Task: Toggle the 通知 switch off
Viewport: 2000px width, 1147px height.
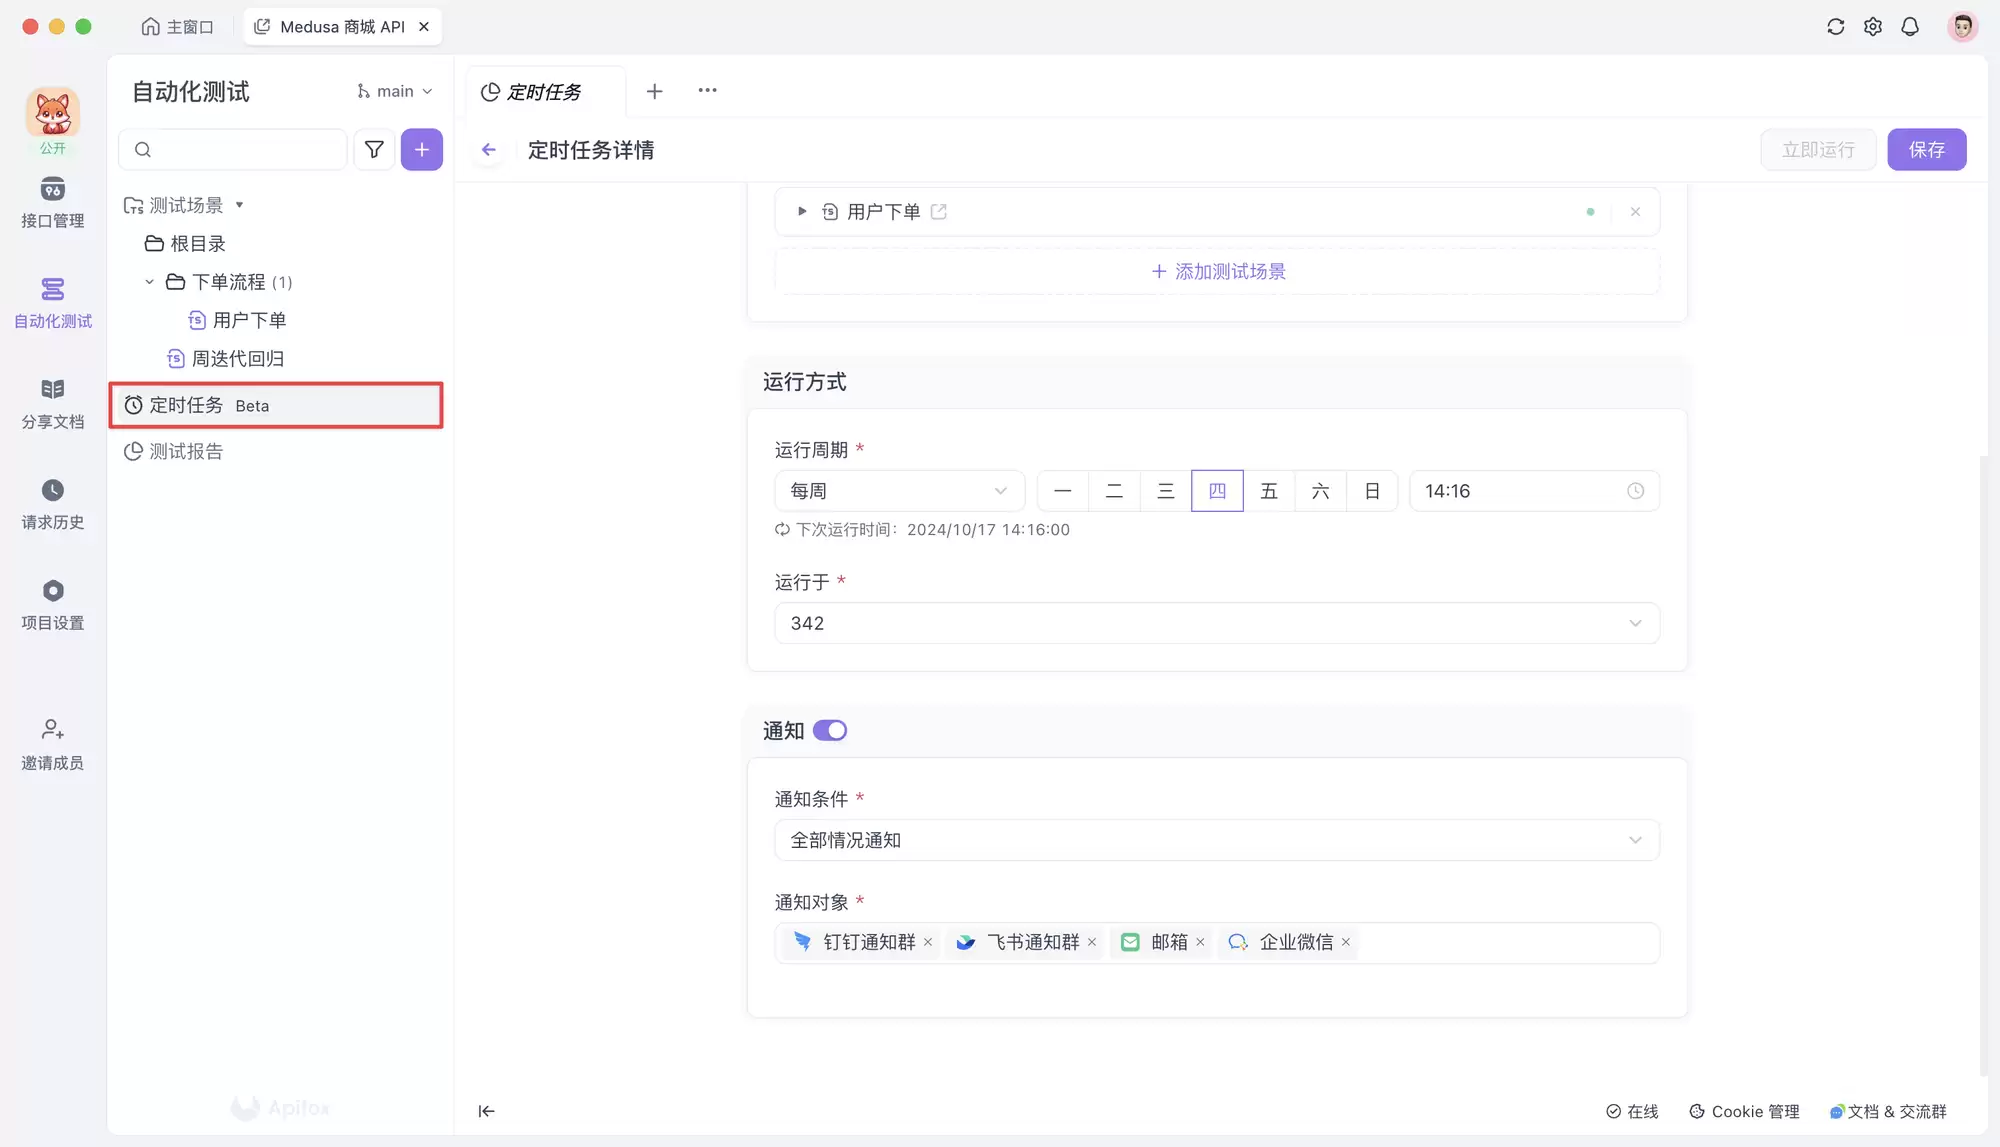Action: tap(830, 731)
